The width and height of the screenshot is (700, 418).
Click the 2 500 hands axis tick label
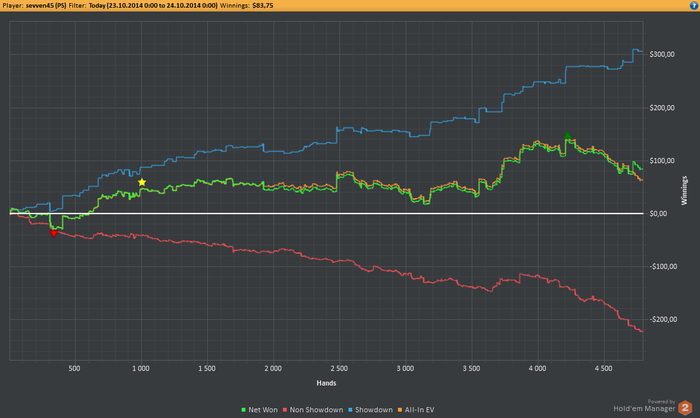click(x=339, y=368)
